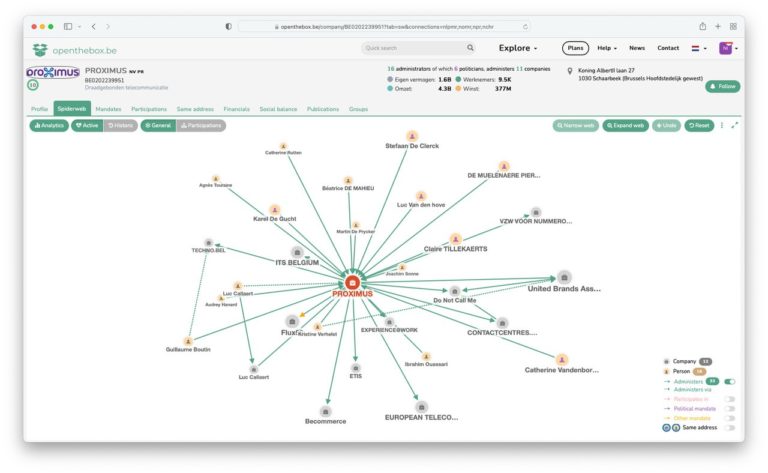Select the DE MUELENAERE PIER... person node
Screen dimensions: 768x473
[504, 166]
